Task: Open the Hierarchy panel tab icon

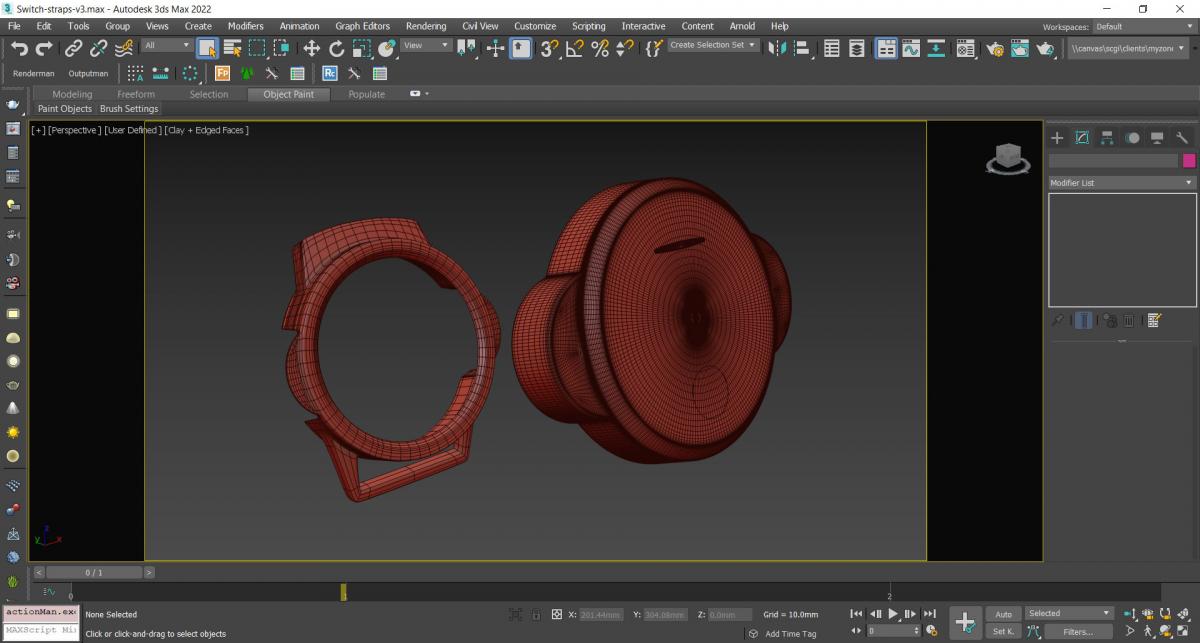Action: coord(1107,138)
